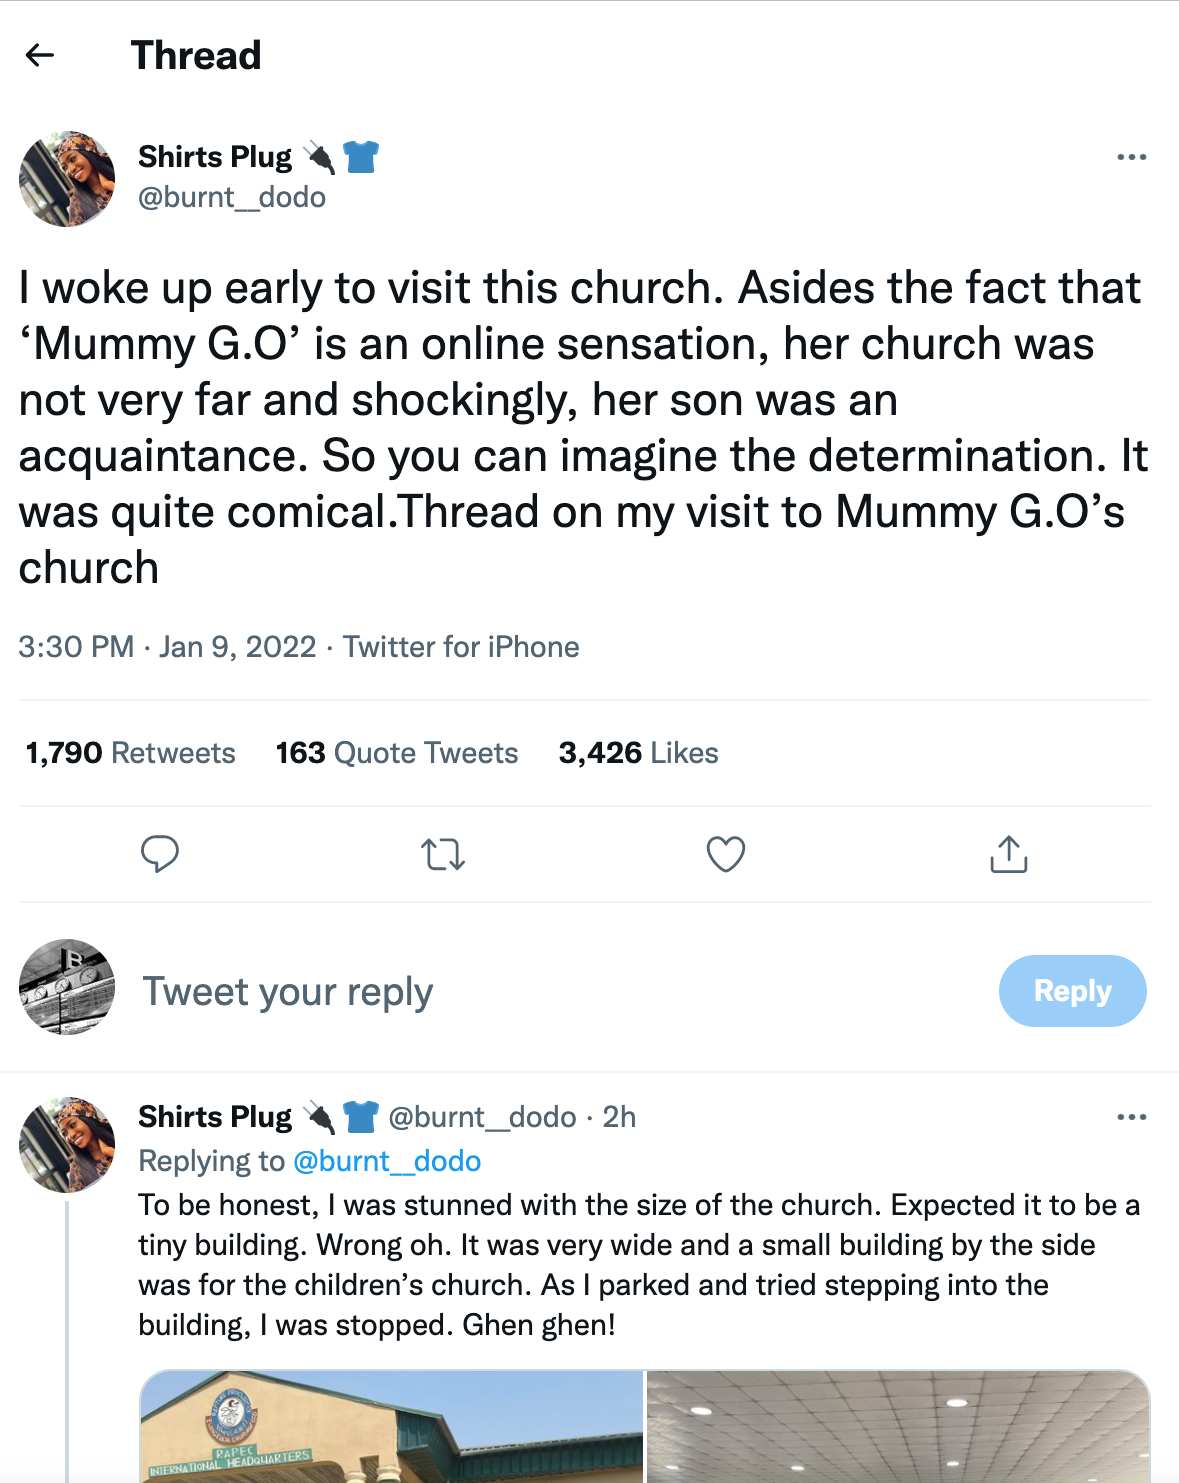Like the tweet with heart icon
This screenshot has height=1483, width=1179.
click(726, 854)
